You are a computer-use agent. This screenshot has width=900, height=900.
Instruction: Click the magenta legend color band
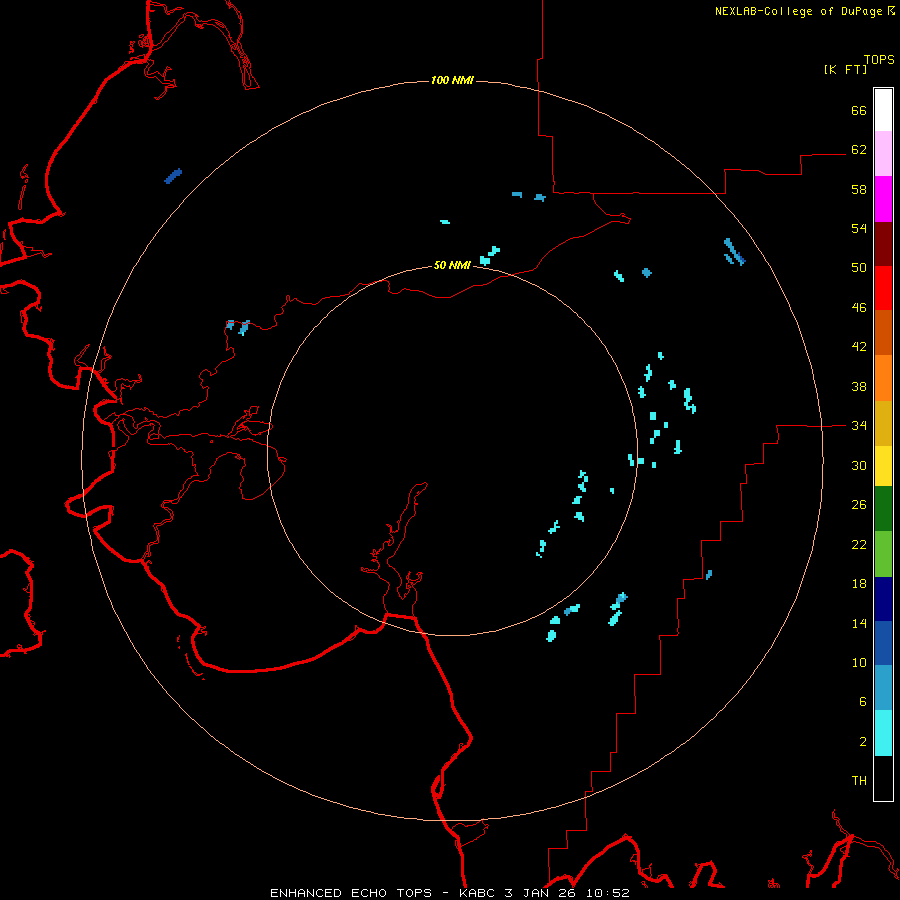coord(883,199)
